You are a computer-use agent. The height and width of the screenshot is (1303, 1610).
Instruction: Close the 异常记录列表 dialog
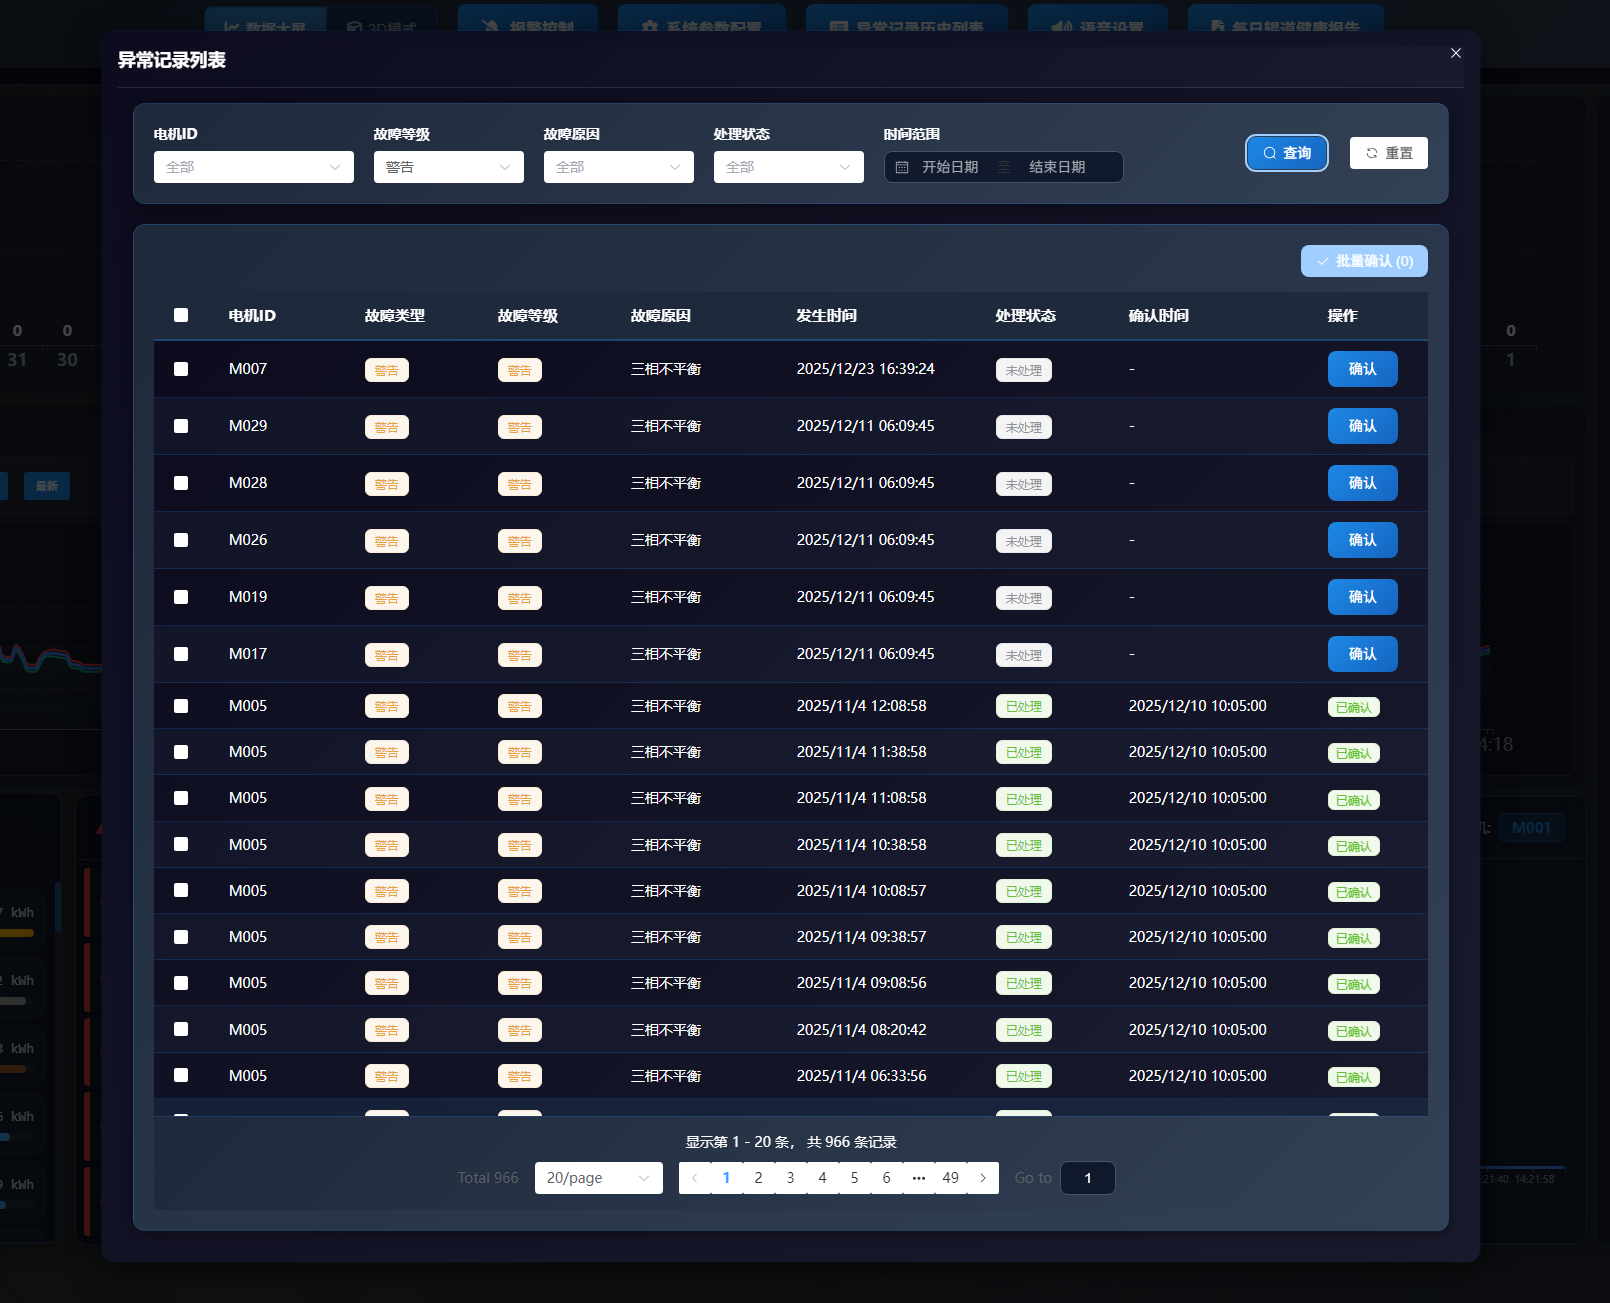[x=1455, y=53]
